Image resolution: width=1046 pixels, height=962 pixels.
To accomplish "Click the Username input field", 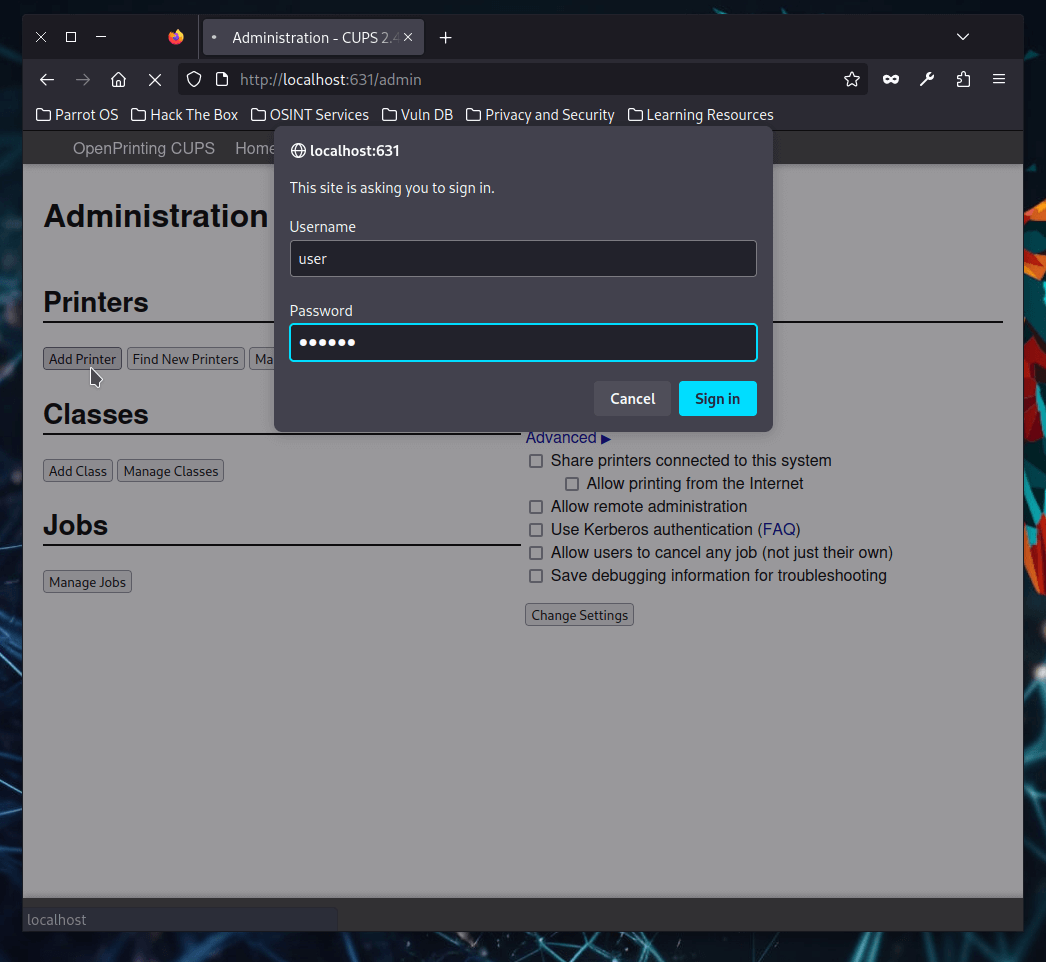I will pos(522,258).
